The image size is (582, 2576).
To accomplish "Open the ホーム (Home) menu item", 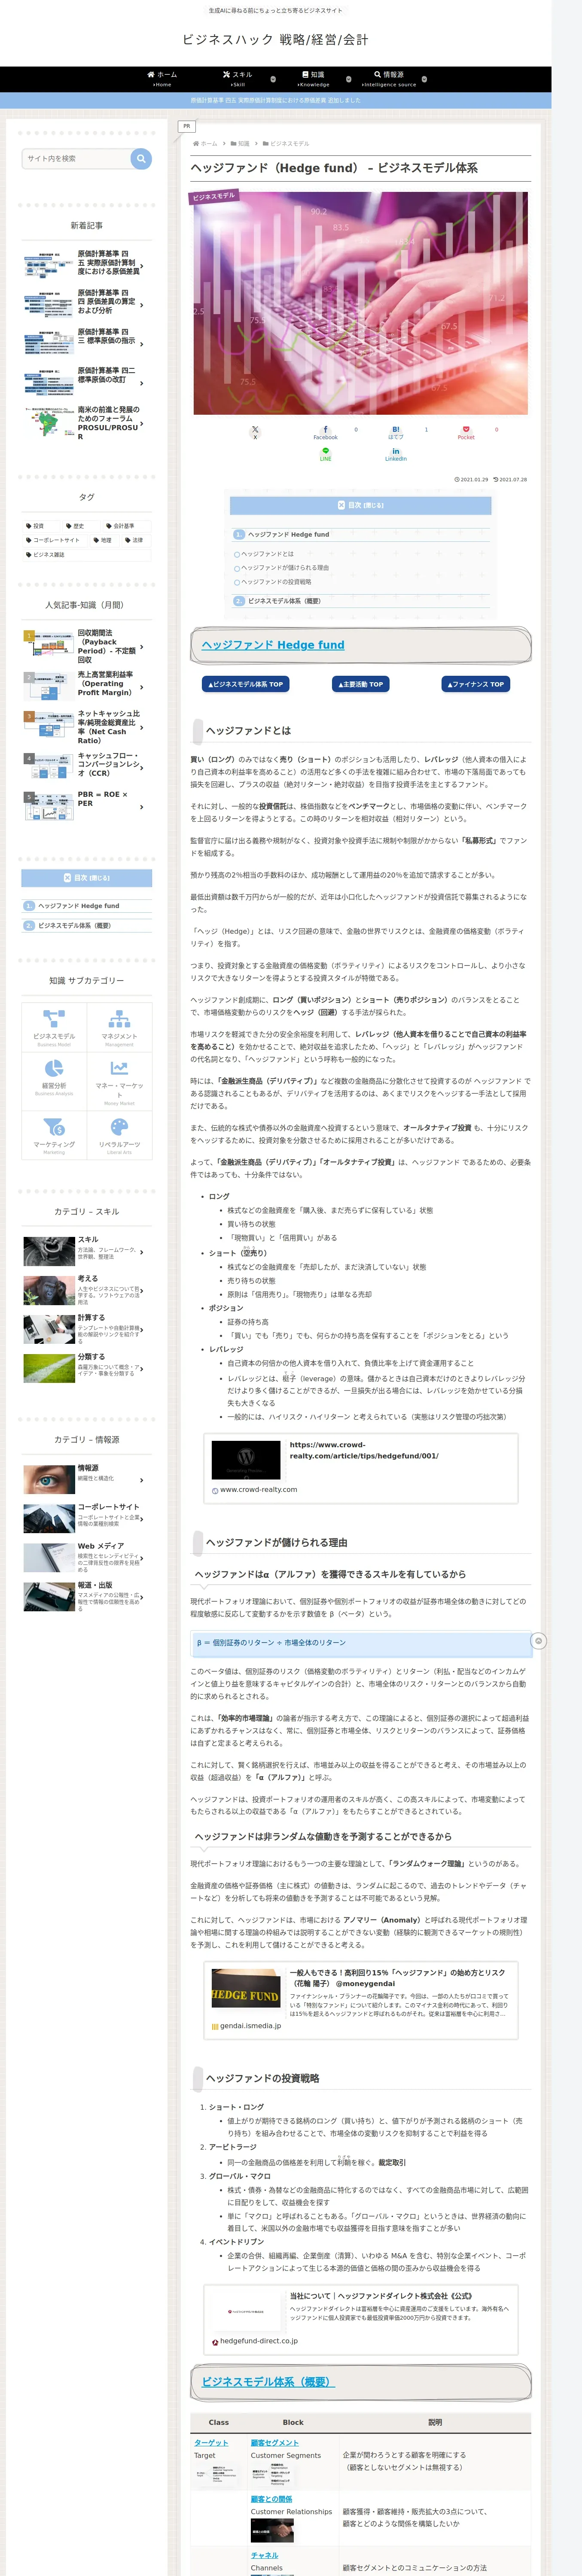I will pyautogui.click(x=162, y=79).
